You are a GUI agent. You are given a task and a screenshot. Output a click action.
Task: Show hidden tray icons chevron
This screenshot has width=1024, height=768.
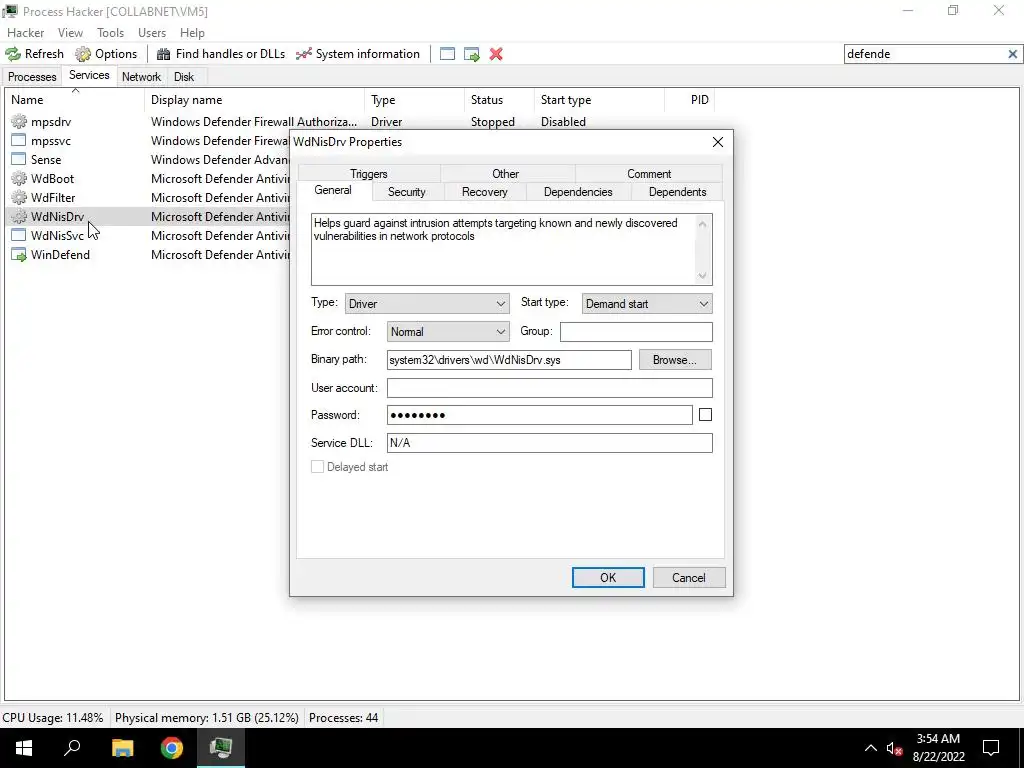coord(871,748)
